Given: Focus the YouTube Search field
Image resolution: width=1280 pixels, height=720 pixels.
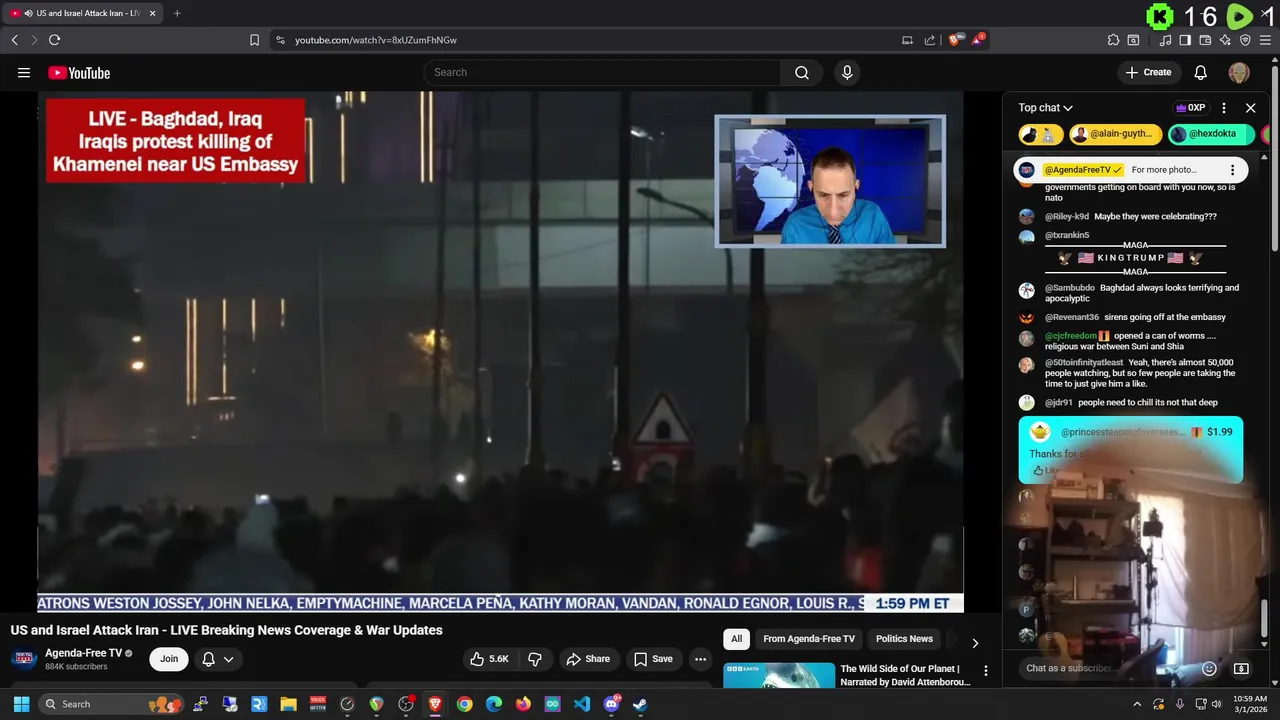Looking at the screenshot, I should pos(603,72).
